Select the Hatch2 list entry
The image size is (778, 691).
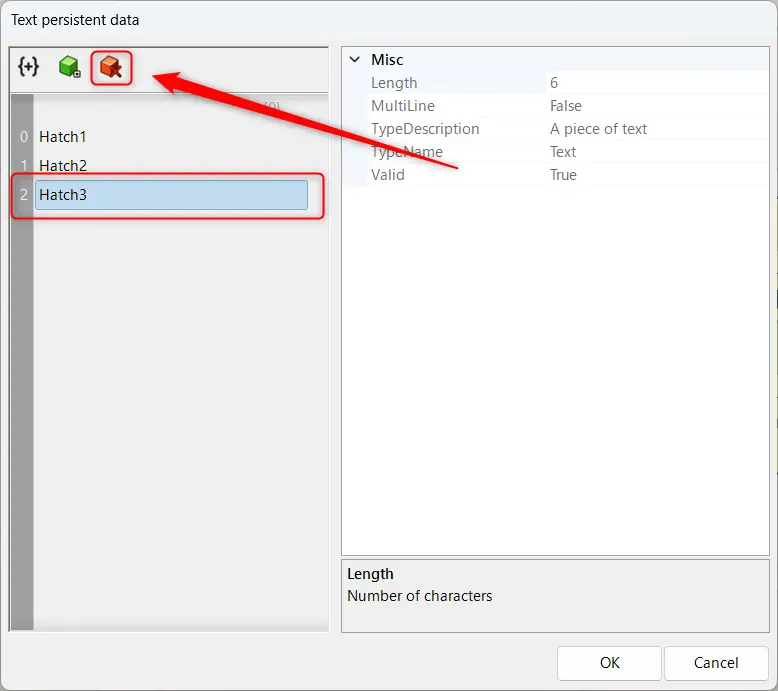pyautogui.click(x=63, y=165)
